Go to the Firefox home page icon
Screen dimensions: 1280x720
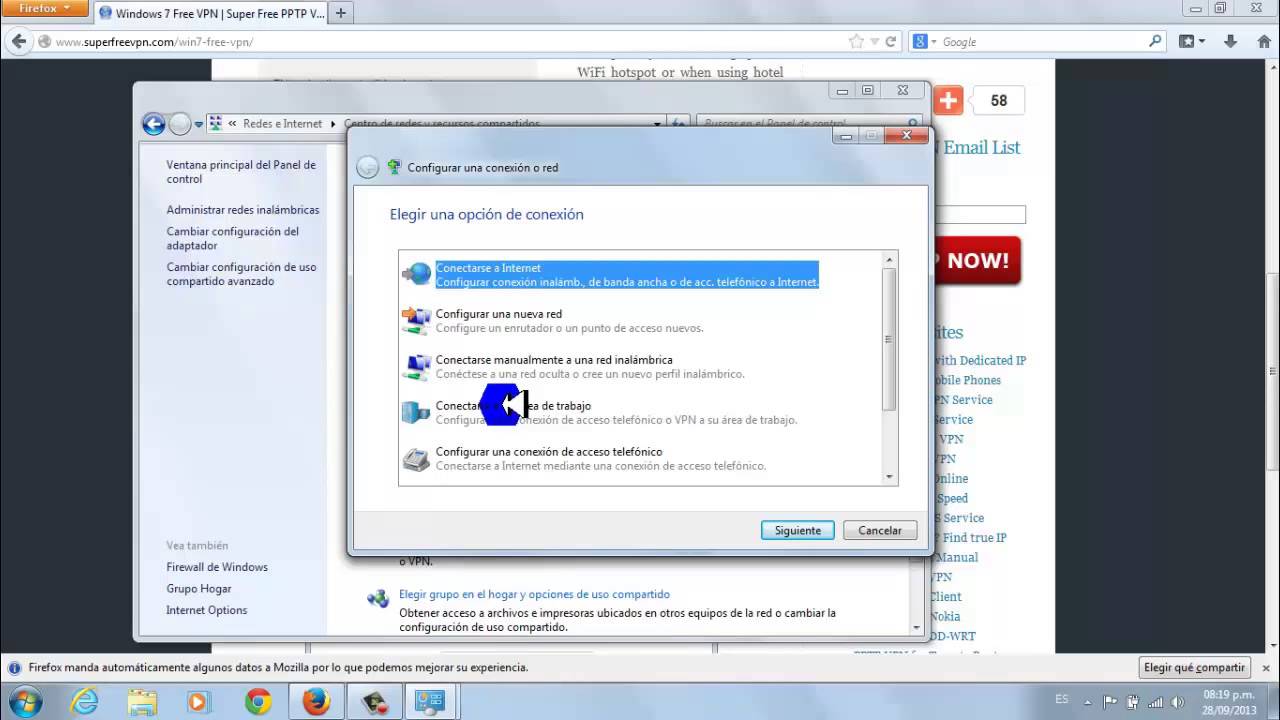tap(1262, 42)
